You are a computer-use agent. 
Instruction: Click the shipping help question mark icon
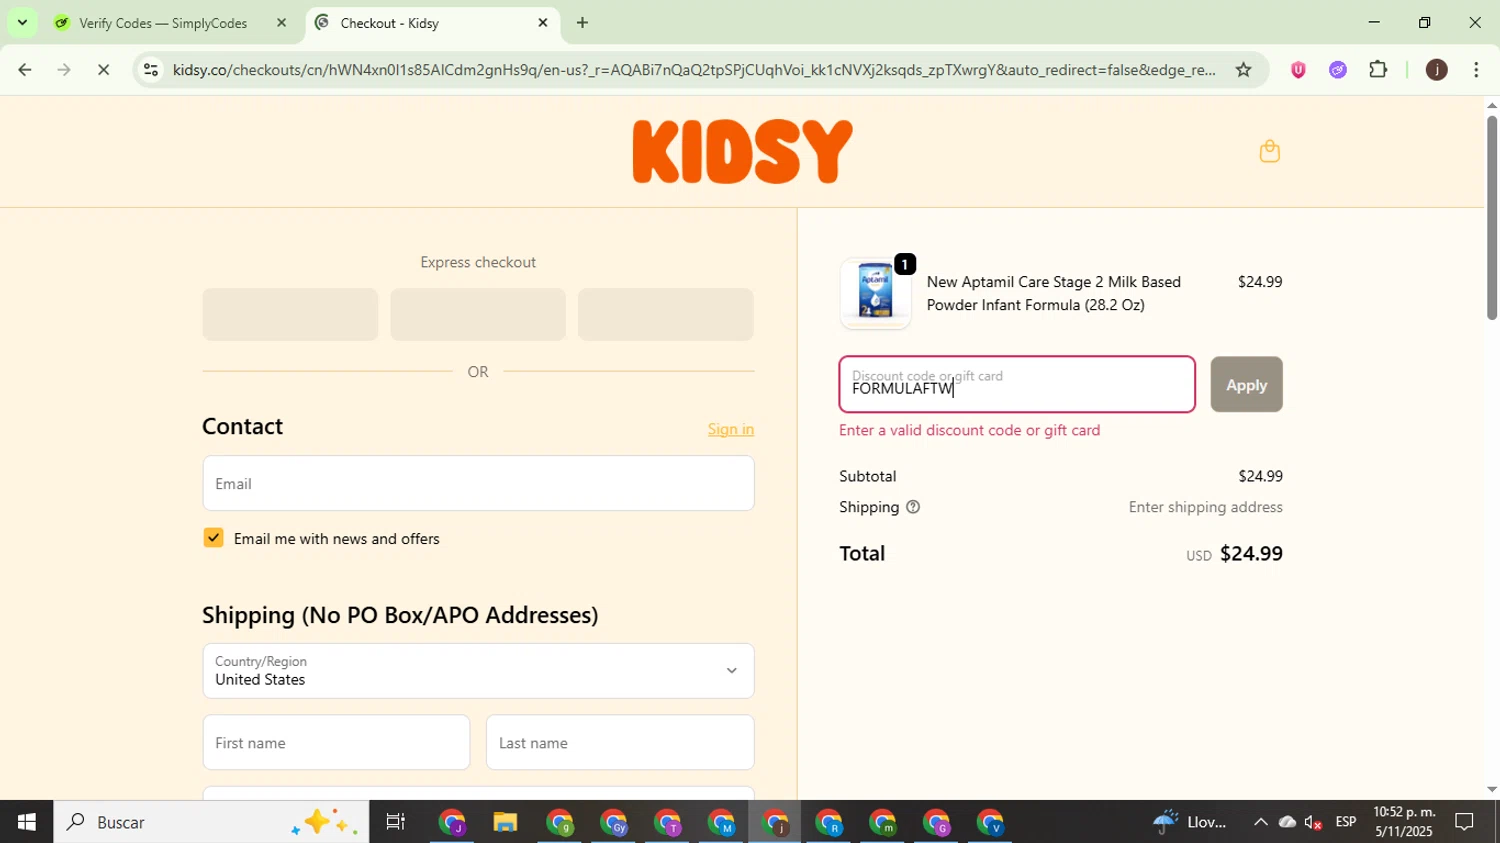click(x=912, y=507)
